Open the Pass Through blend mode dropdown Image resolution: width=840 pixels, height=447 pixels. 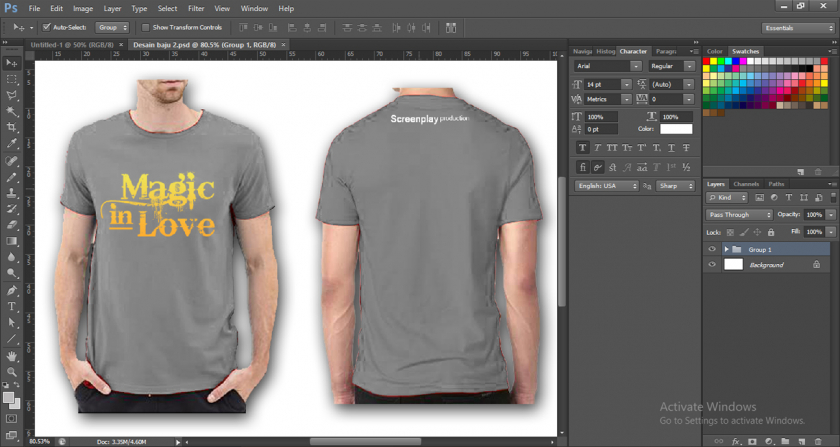point(739,214)
